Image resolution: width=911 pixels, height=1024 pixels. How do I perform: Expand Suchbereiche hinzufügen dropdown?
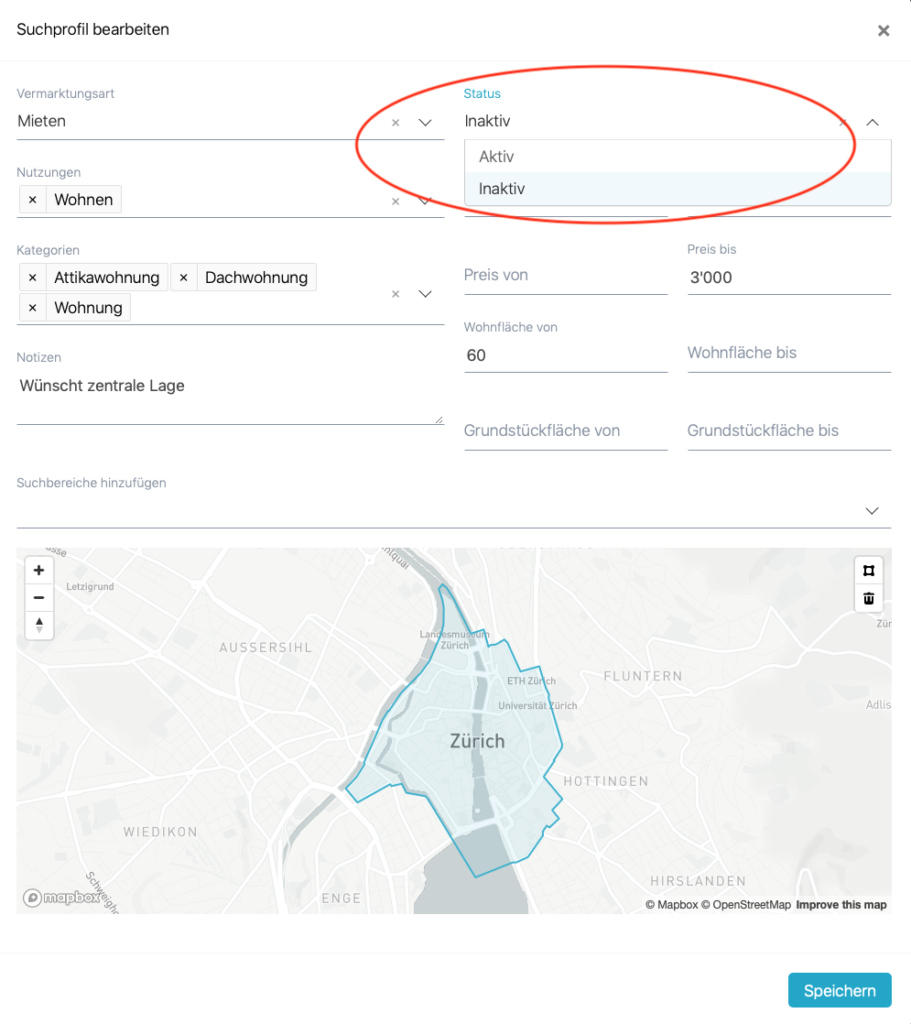coord(872,511)
